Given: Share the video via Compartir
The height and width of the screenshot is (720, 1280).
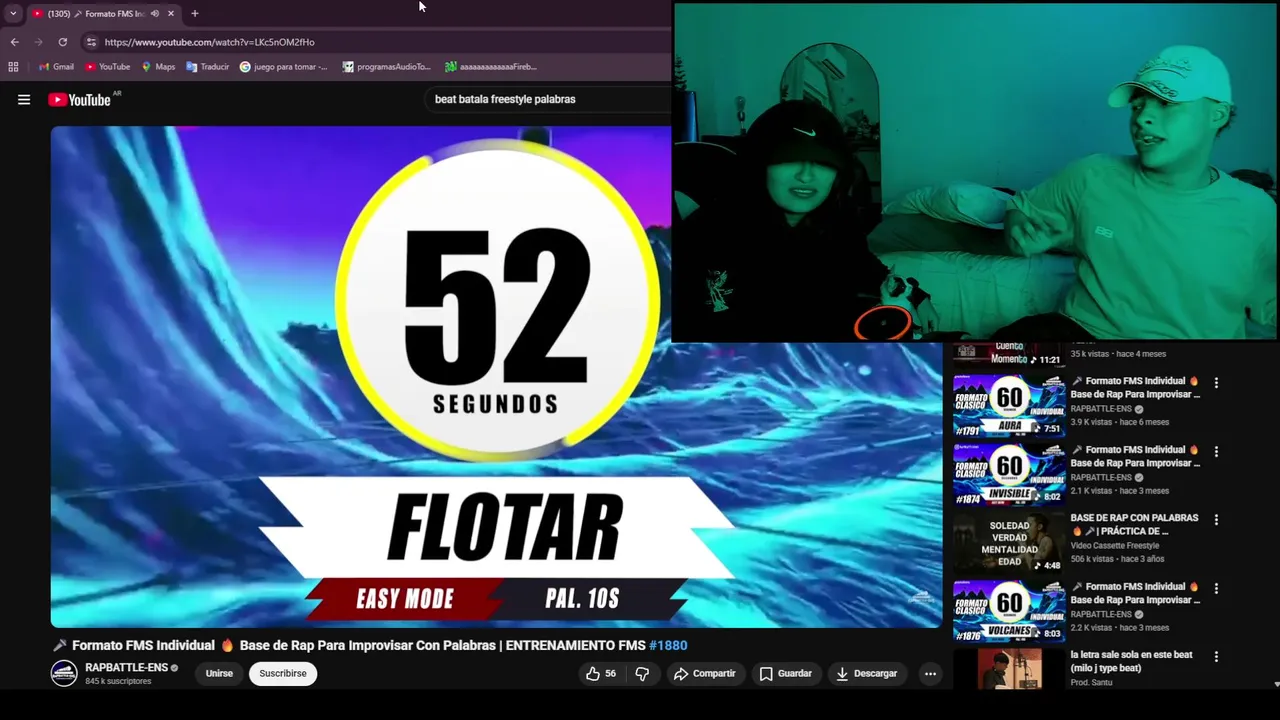Looking at the screenshot, I should tap(704, 674).
